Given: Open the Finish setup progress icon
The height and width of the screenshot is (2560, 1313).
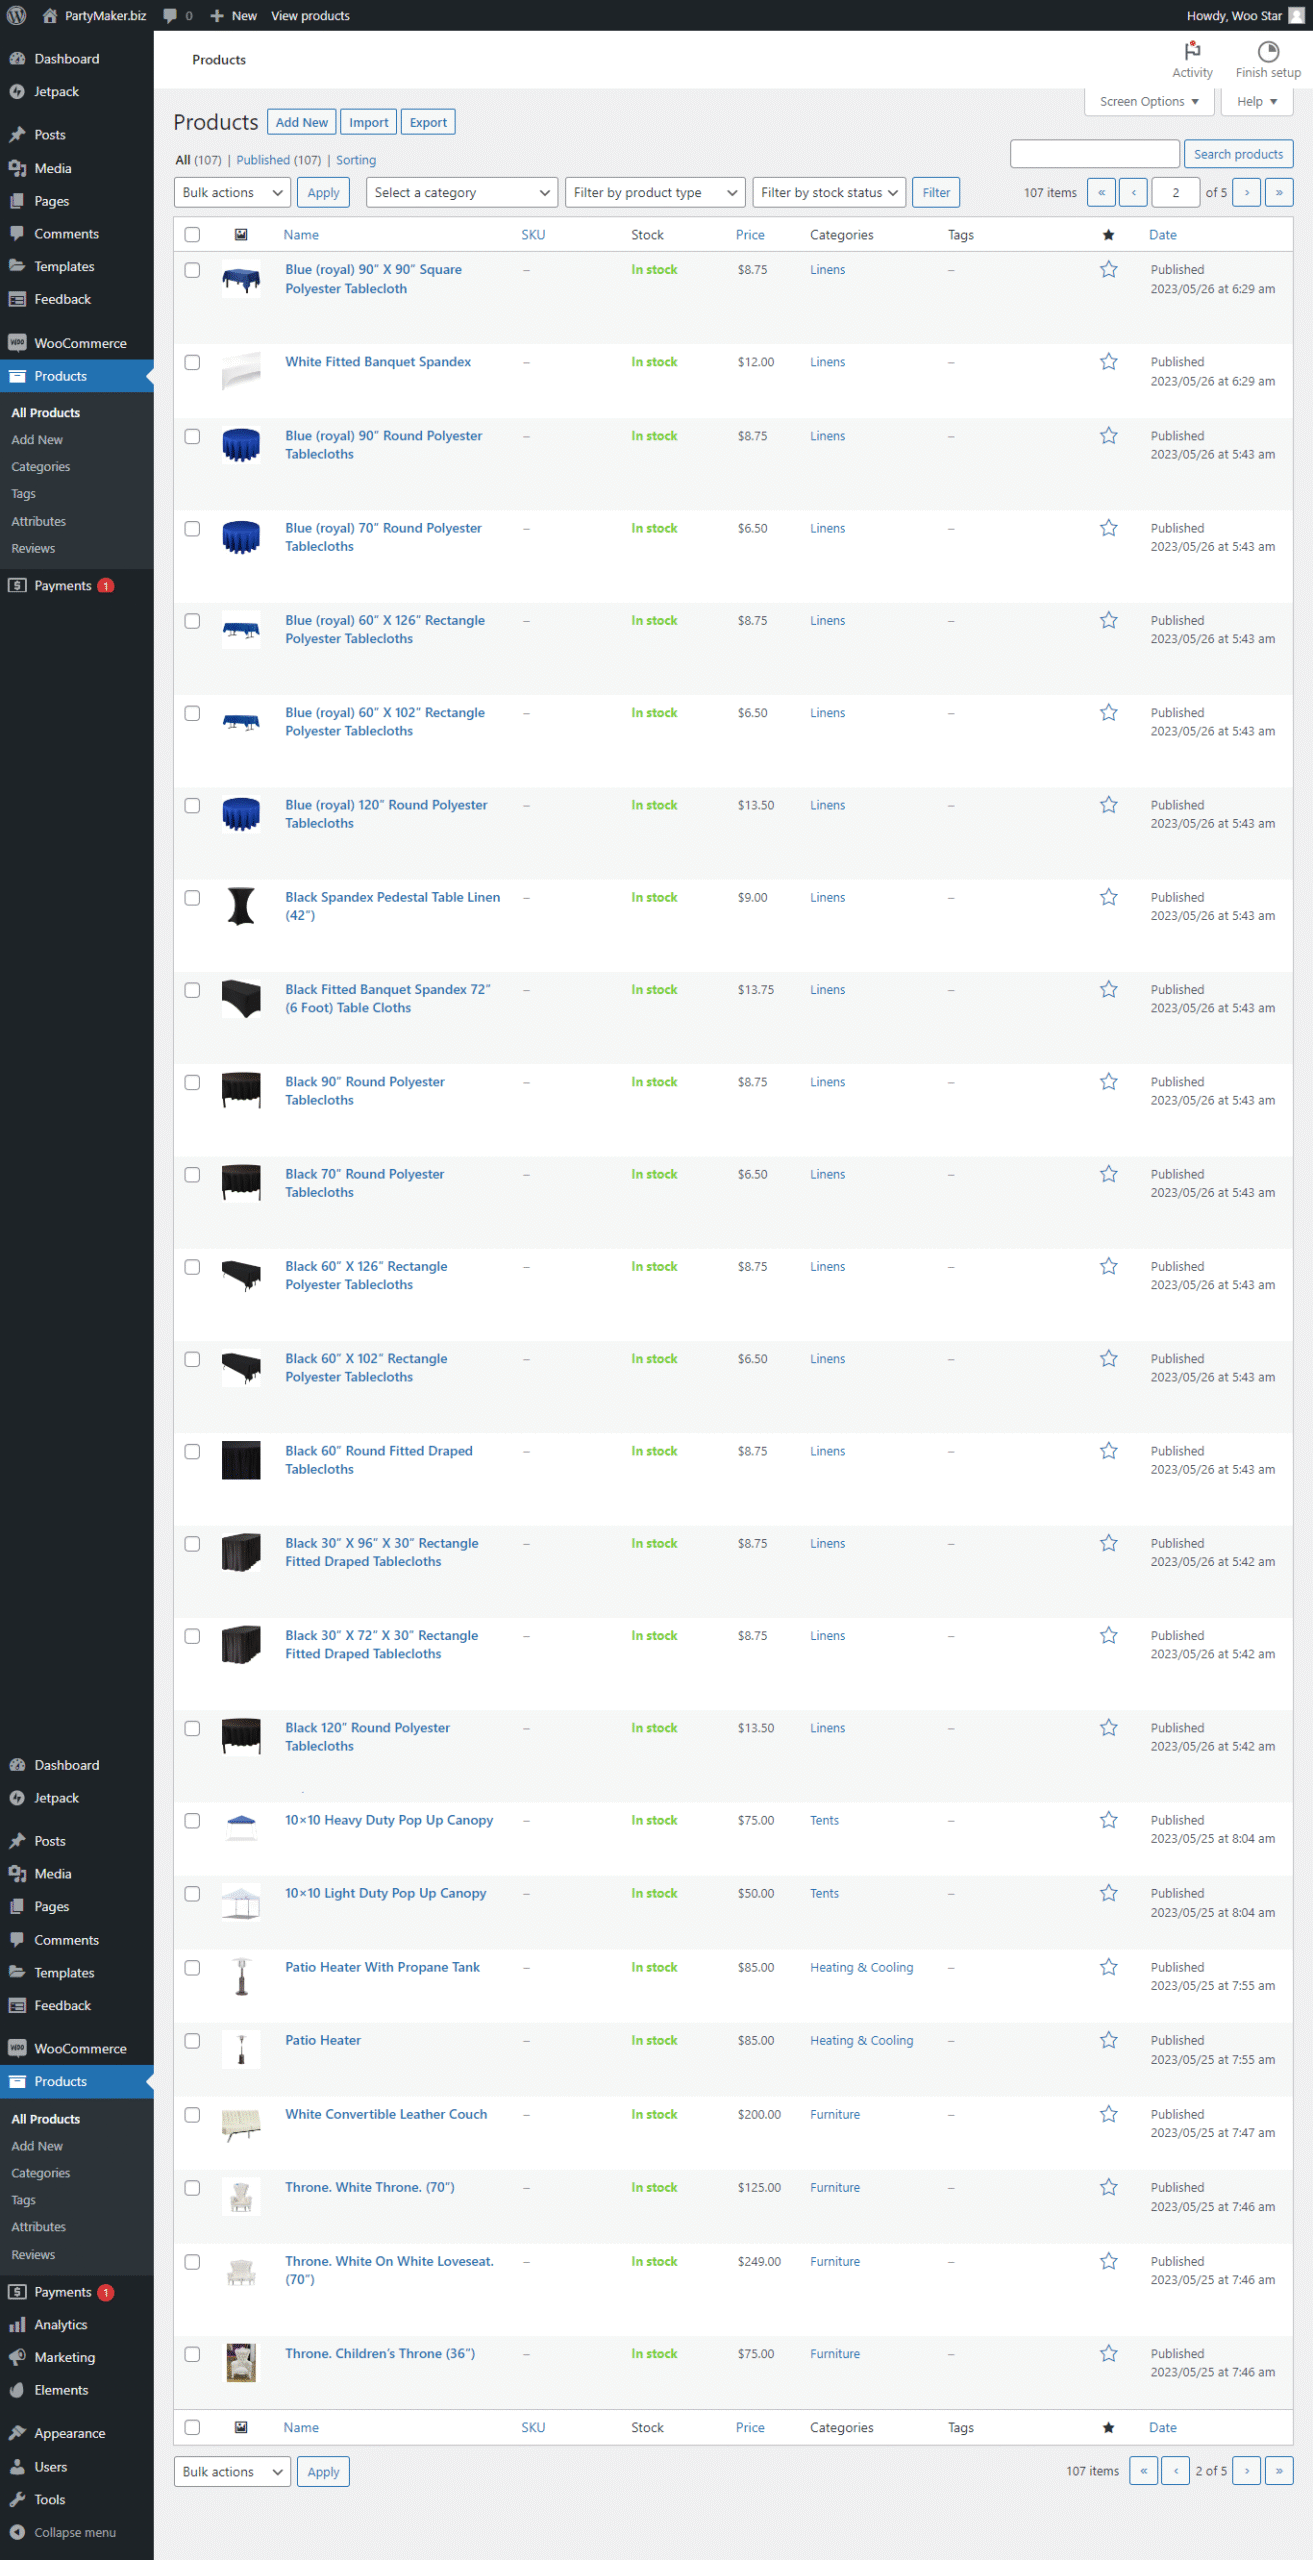Looking at the screenshot, I should [x=1267, y=51].
